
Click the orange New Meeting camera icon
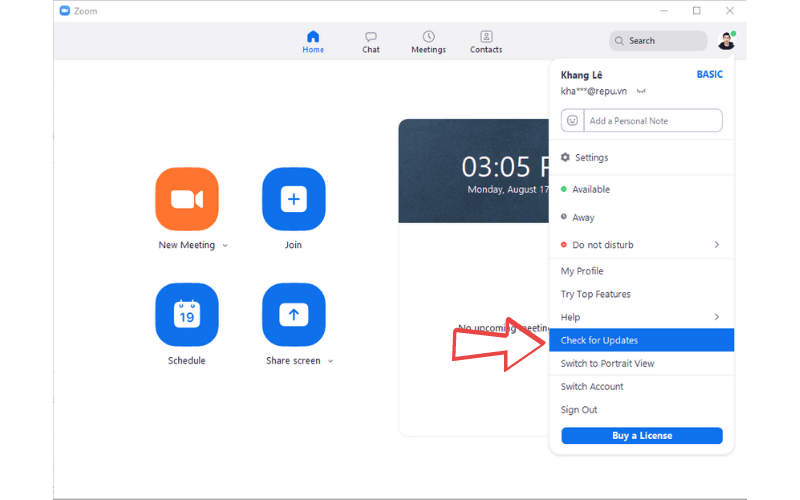[187, 199]
